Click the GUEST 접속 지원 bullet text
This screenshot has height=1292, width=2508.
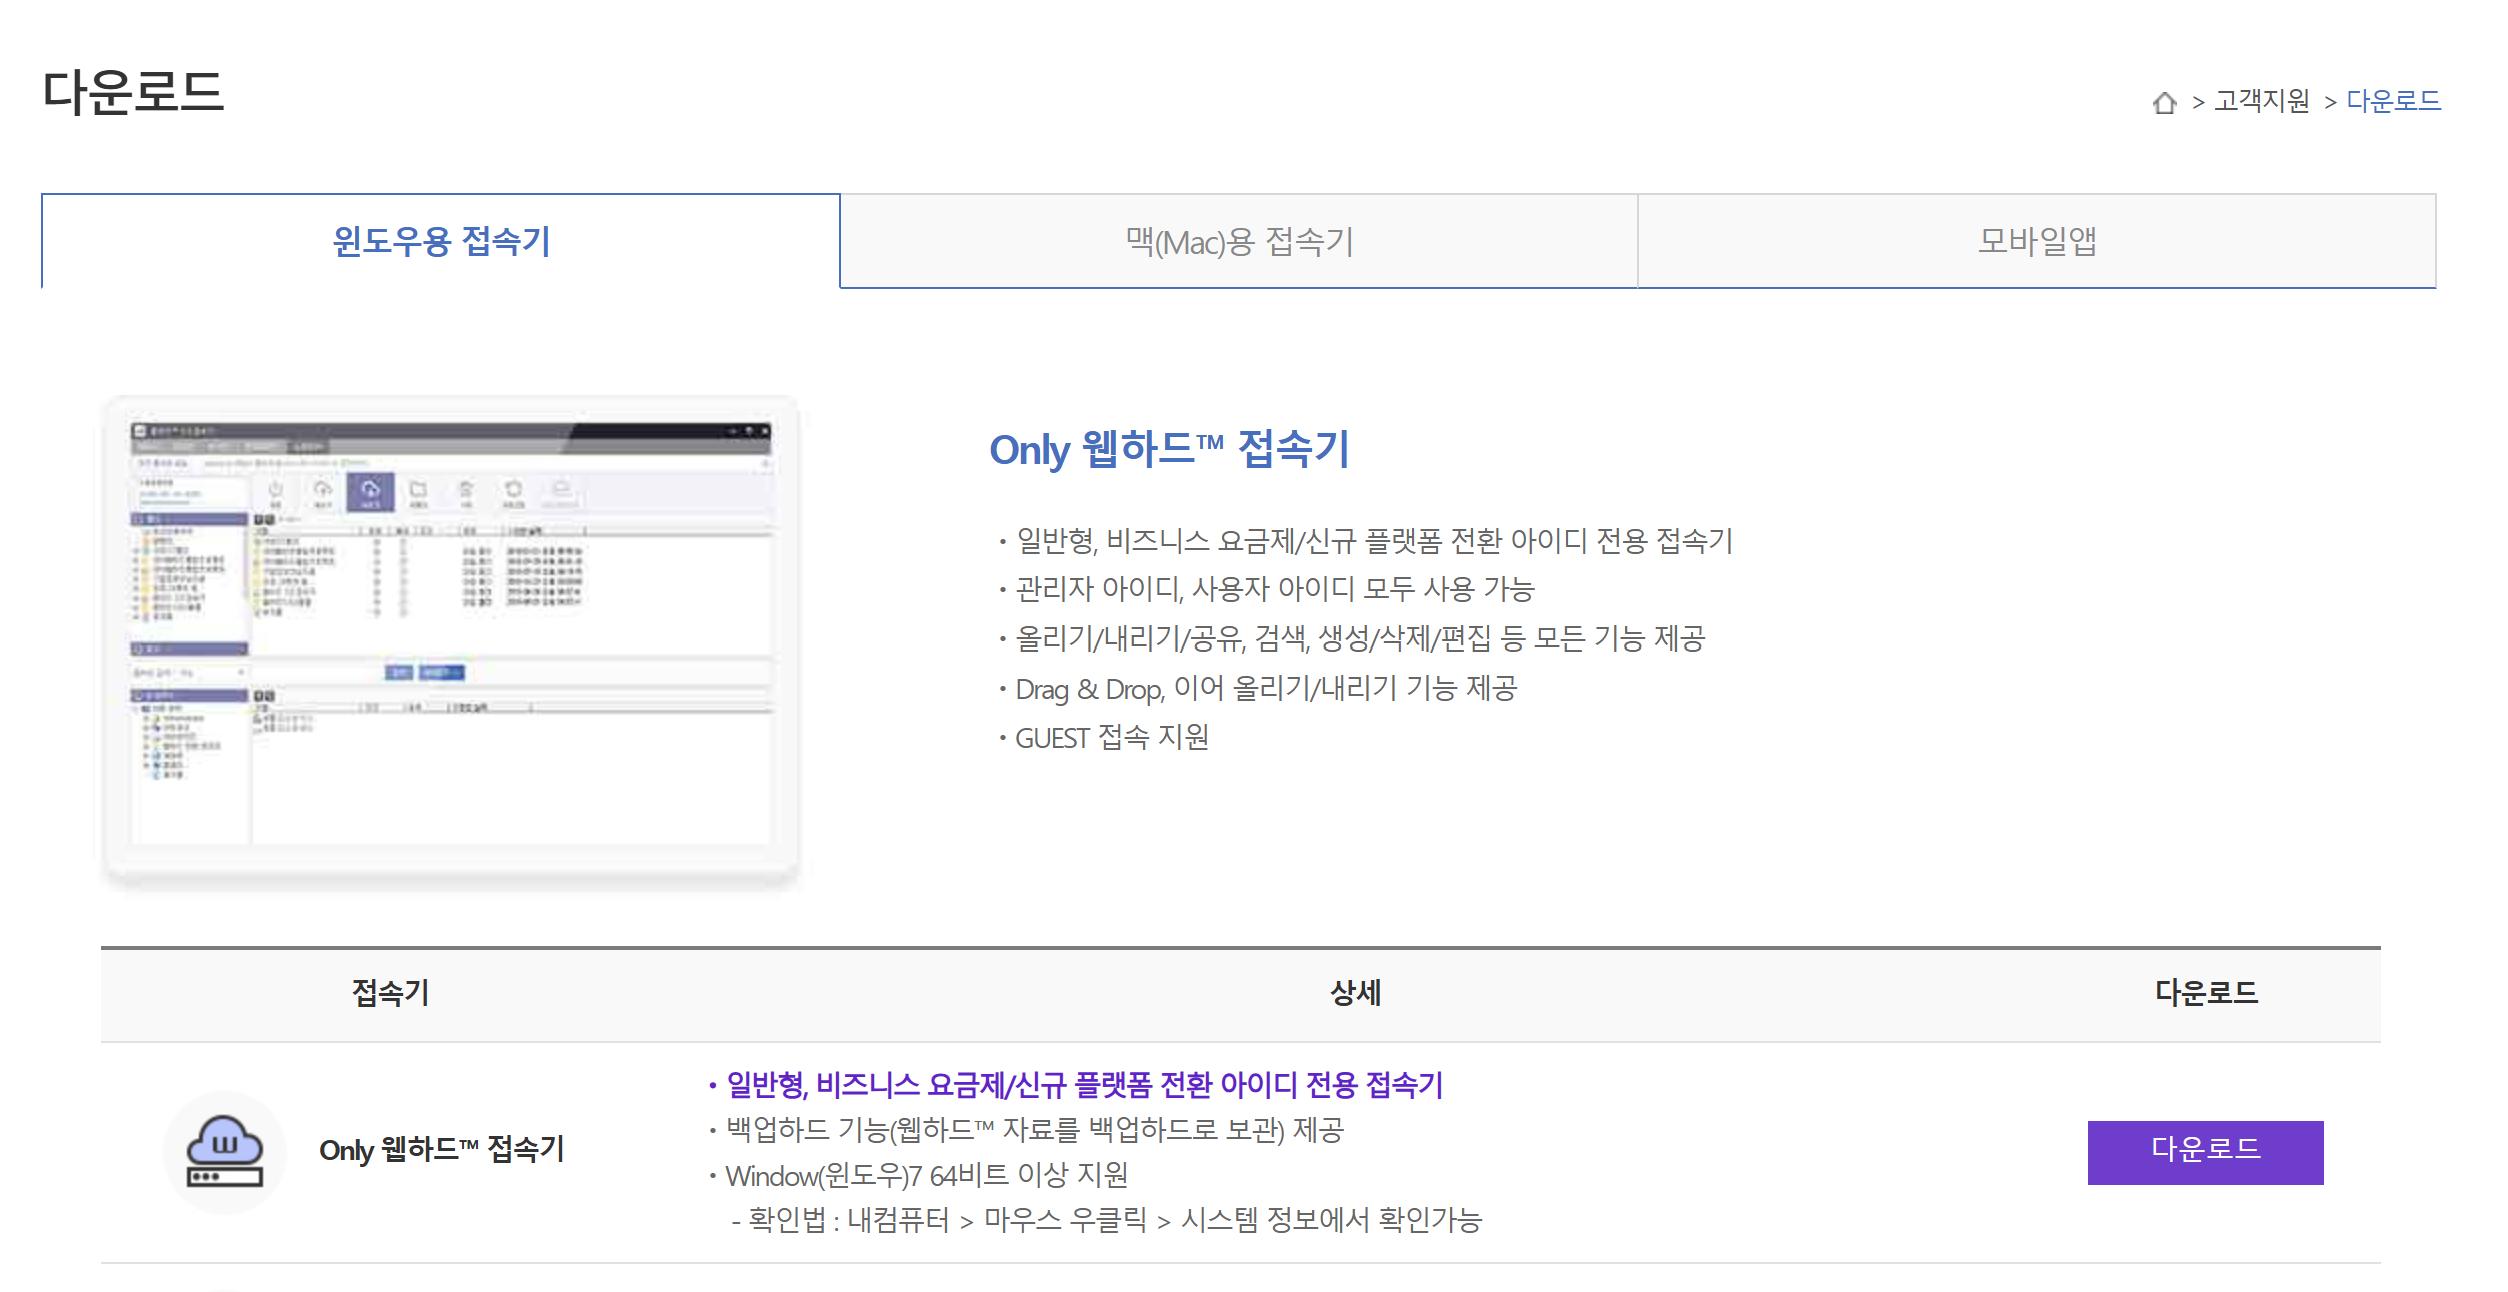pyautogui.click(x=1111, y=738)
